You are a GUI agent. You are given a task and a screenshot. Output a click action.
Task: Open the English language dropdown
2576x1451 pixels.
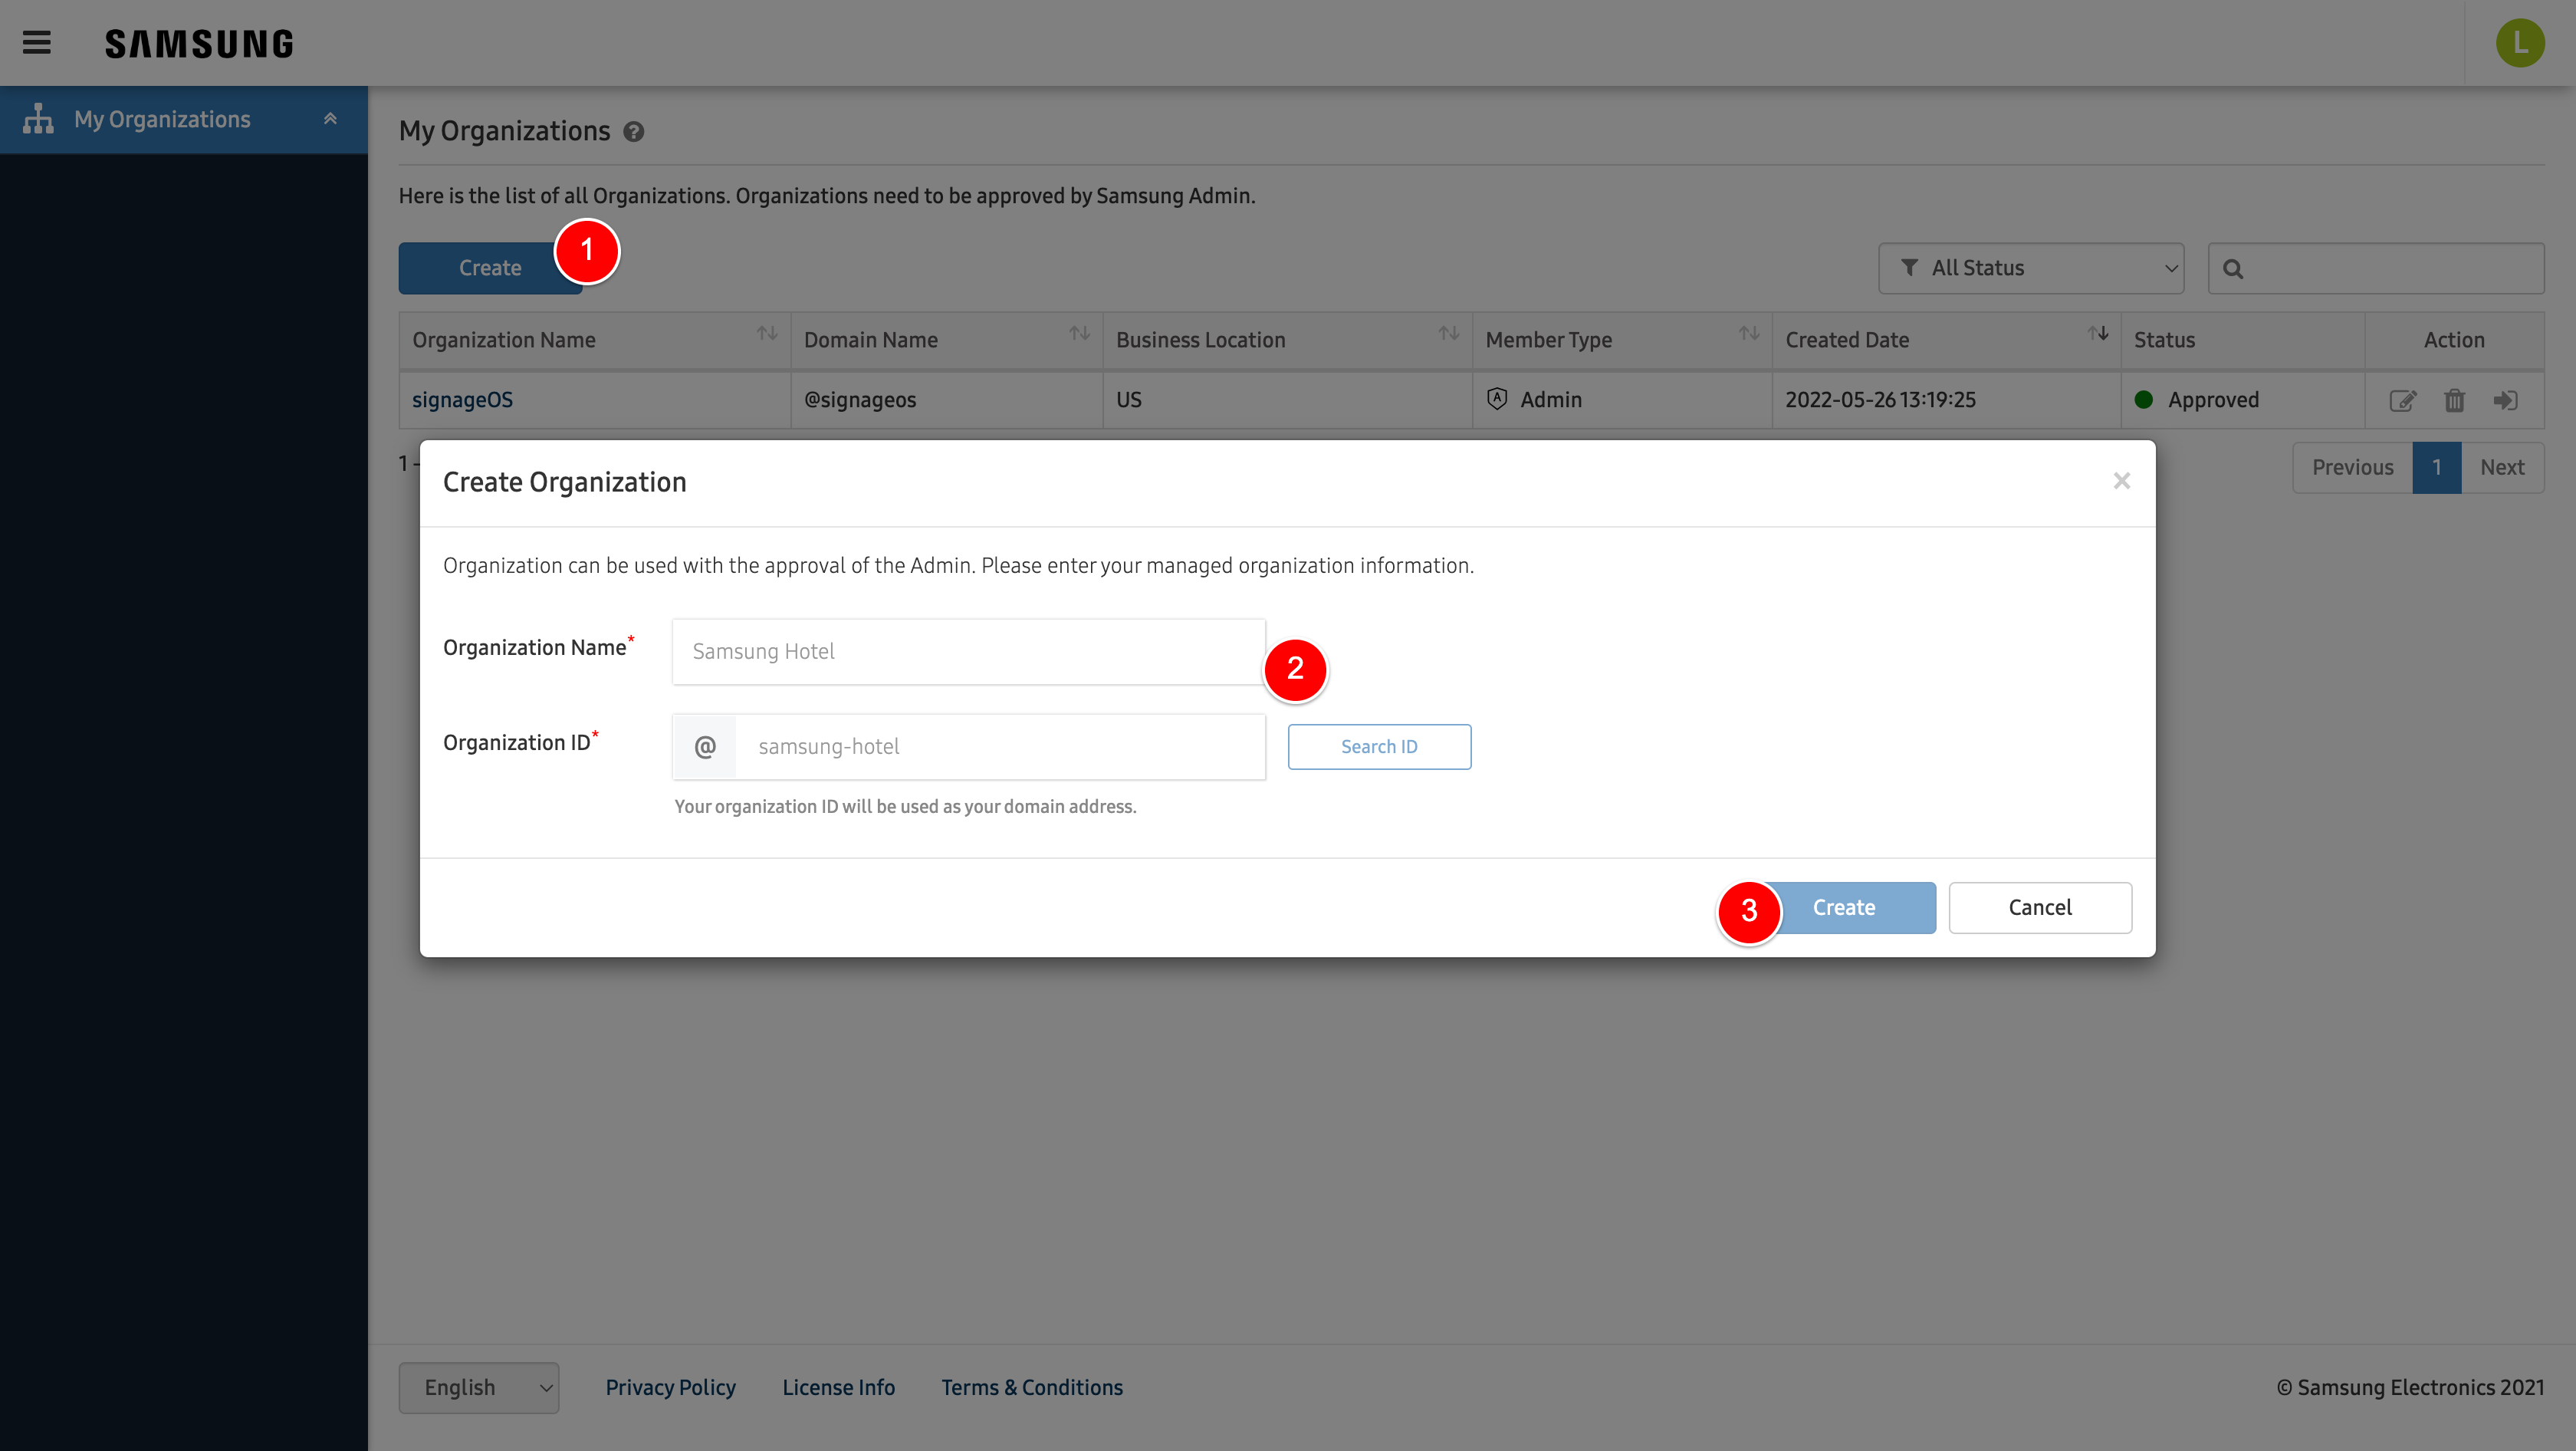(479, 1388)
